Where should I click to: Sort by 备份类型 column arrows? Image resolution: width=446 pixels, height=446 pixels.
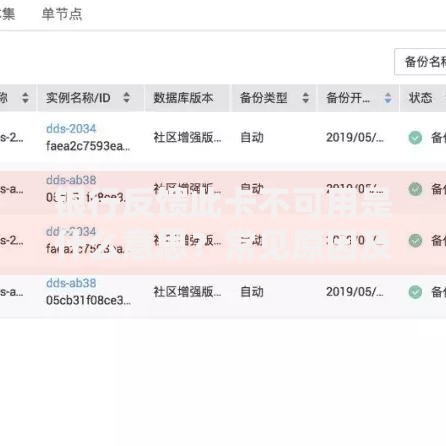[x=305, y=97]
